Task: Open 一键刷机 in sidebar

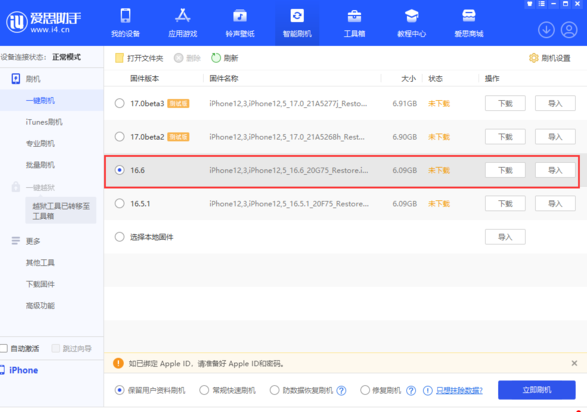Action: point(52,100)
